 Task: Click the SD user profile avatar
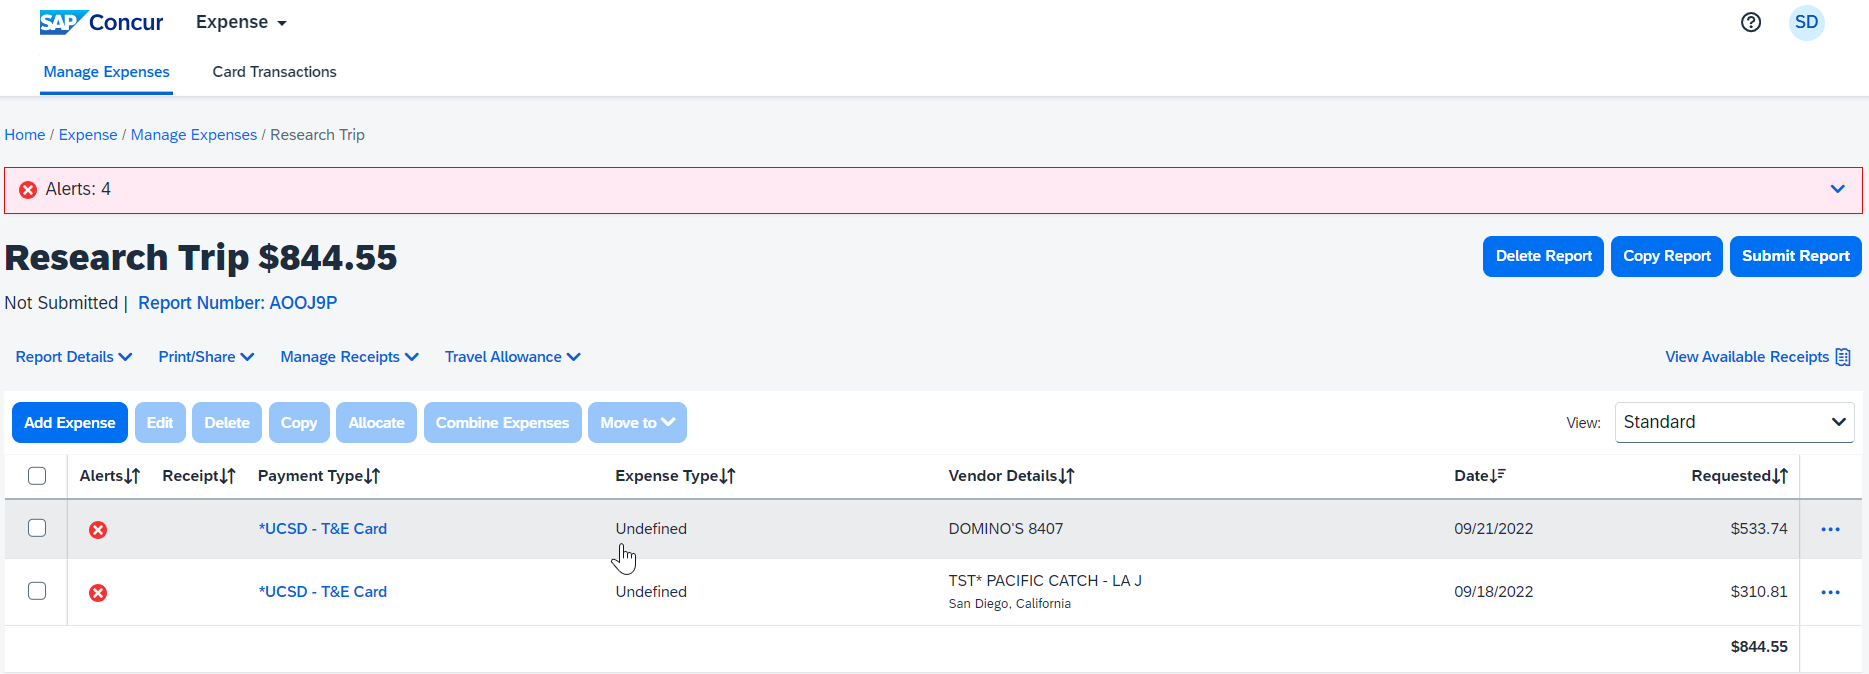pyautogui.click(x=1806, y=22)
